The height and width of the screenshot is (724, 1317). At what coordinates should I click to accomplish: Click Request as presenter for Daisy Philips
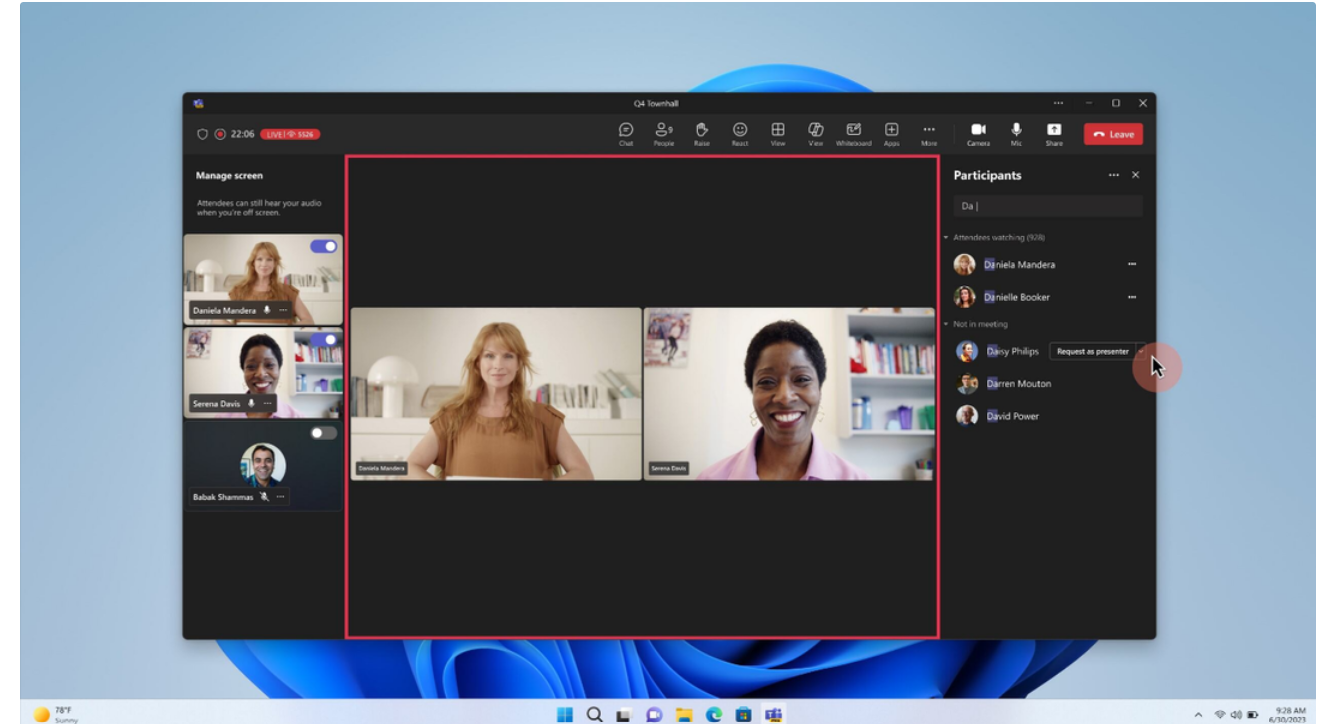1092,351
